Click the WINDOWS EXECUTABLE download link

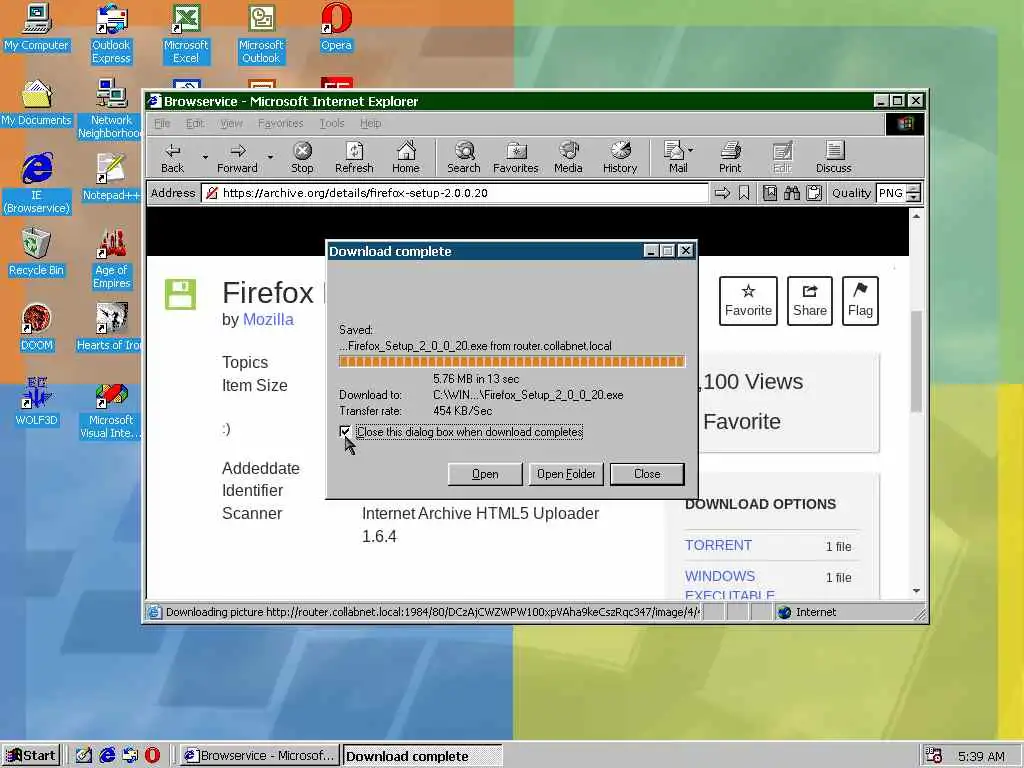(x=729, y=585)
